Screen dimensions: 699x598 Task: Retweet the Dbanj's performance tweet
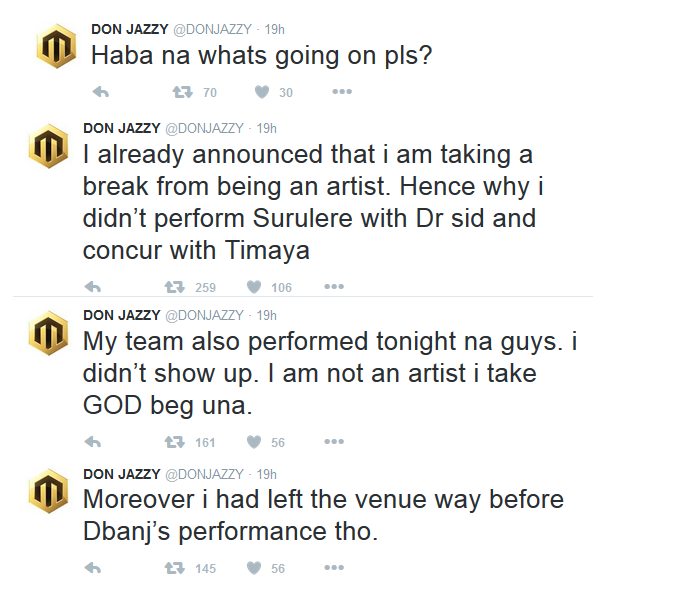176,568
